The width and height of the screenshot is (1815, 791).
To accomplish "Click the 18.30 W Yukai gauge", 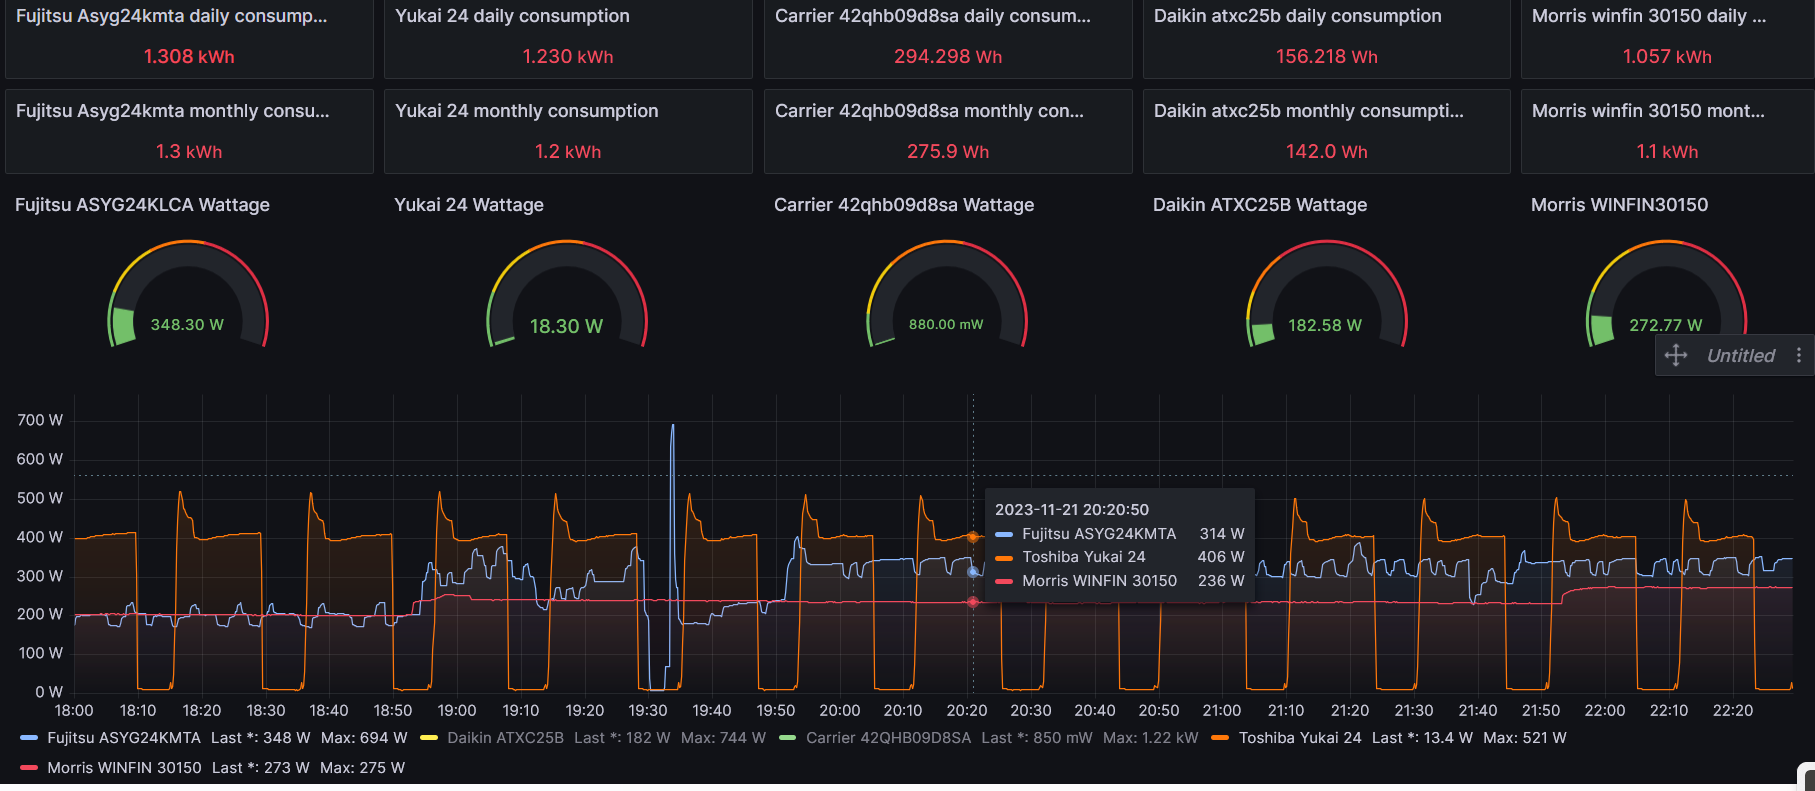I will point(567,295).
